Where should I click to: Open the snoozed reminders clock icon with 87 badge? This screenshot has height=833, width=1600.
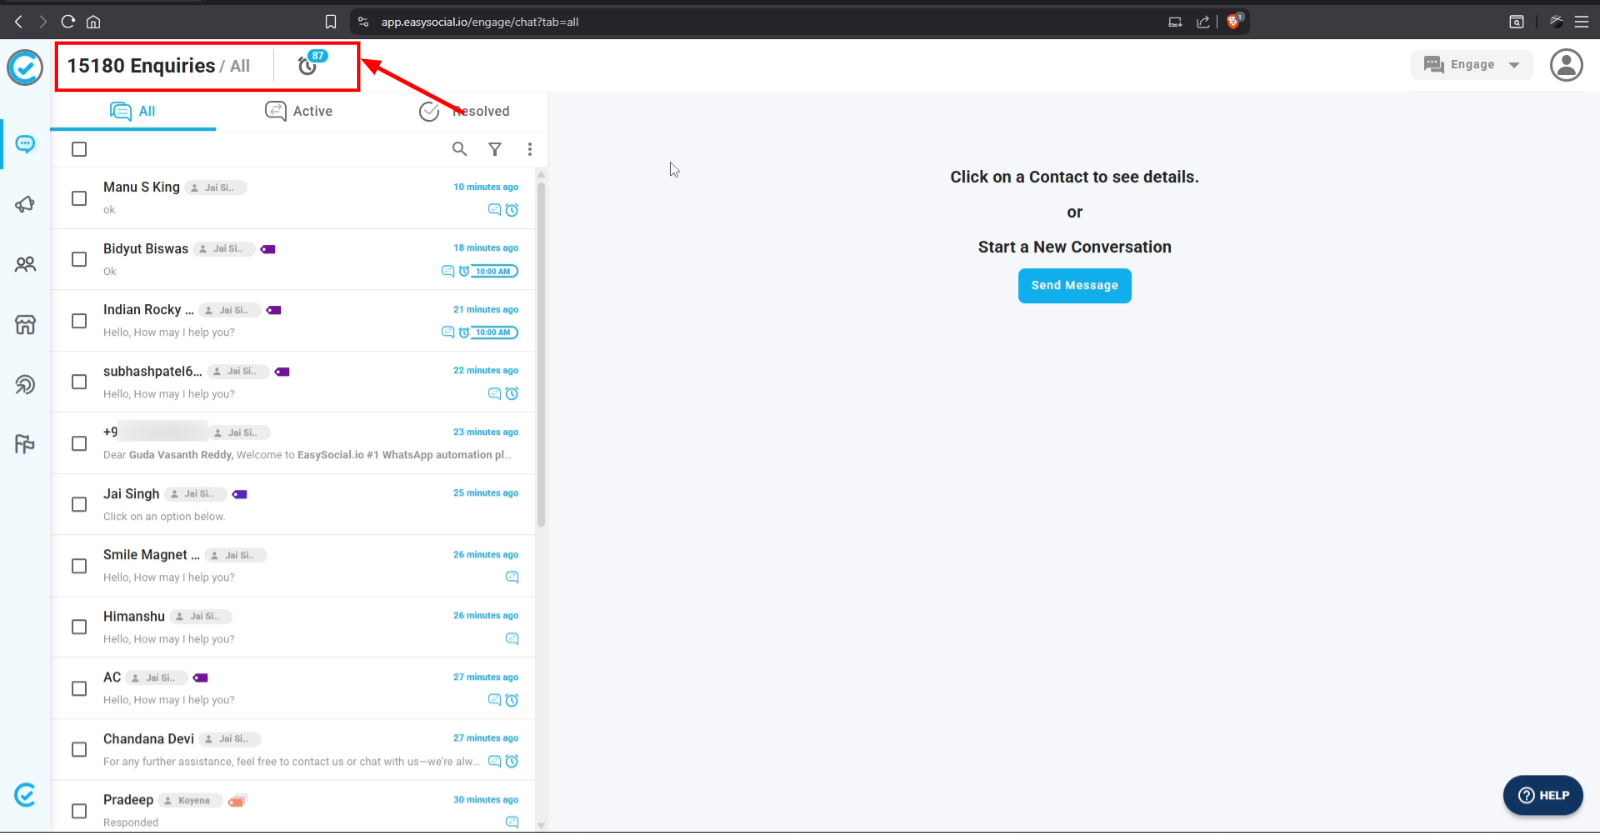click(309, 66)
